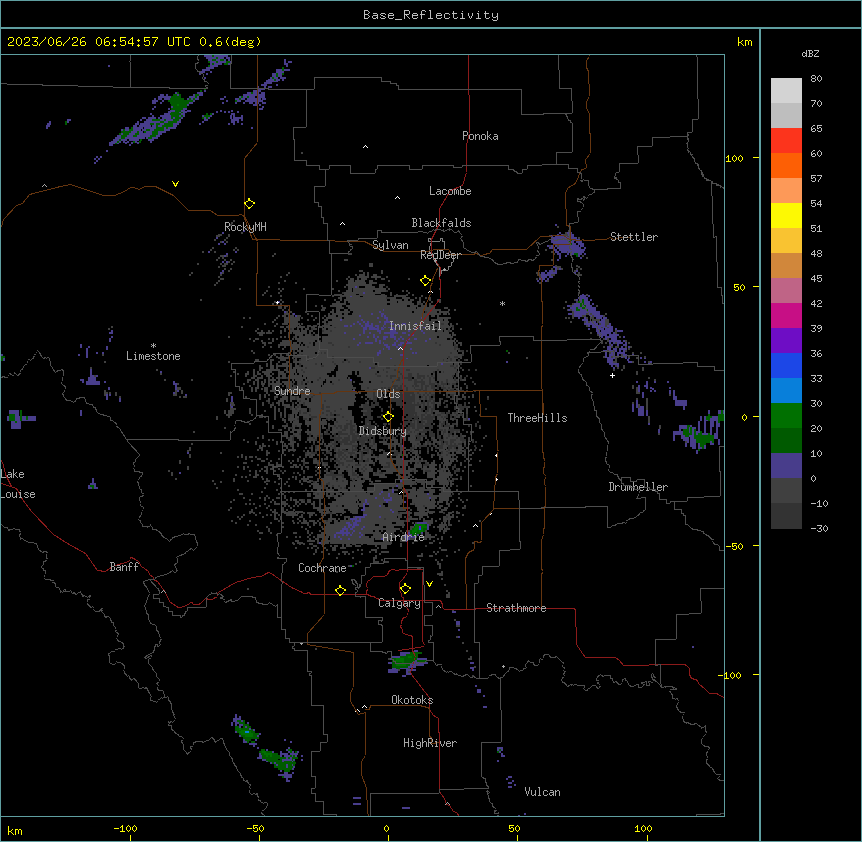Click the white asterisk east of Innisfail
862x842 pixels.
coord(502,303)
